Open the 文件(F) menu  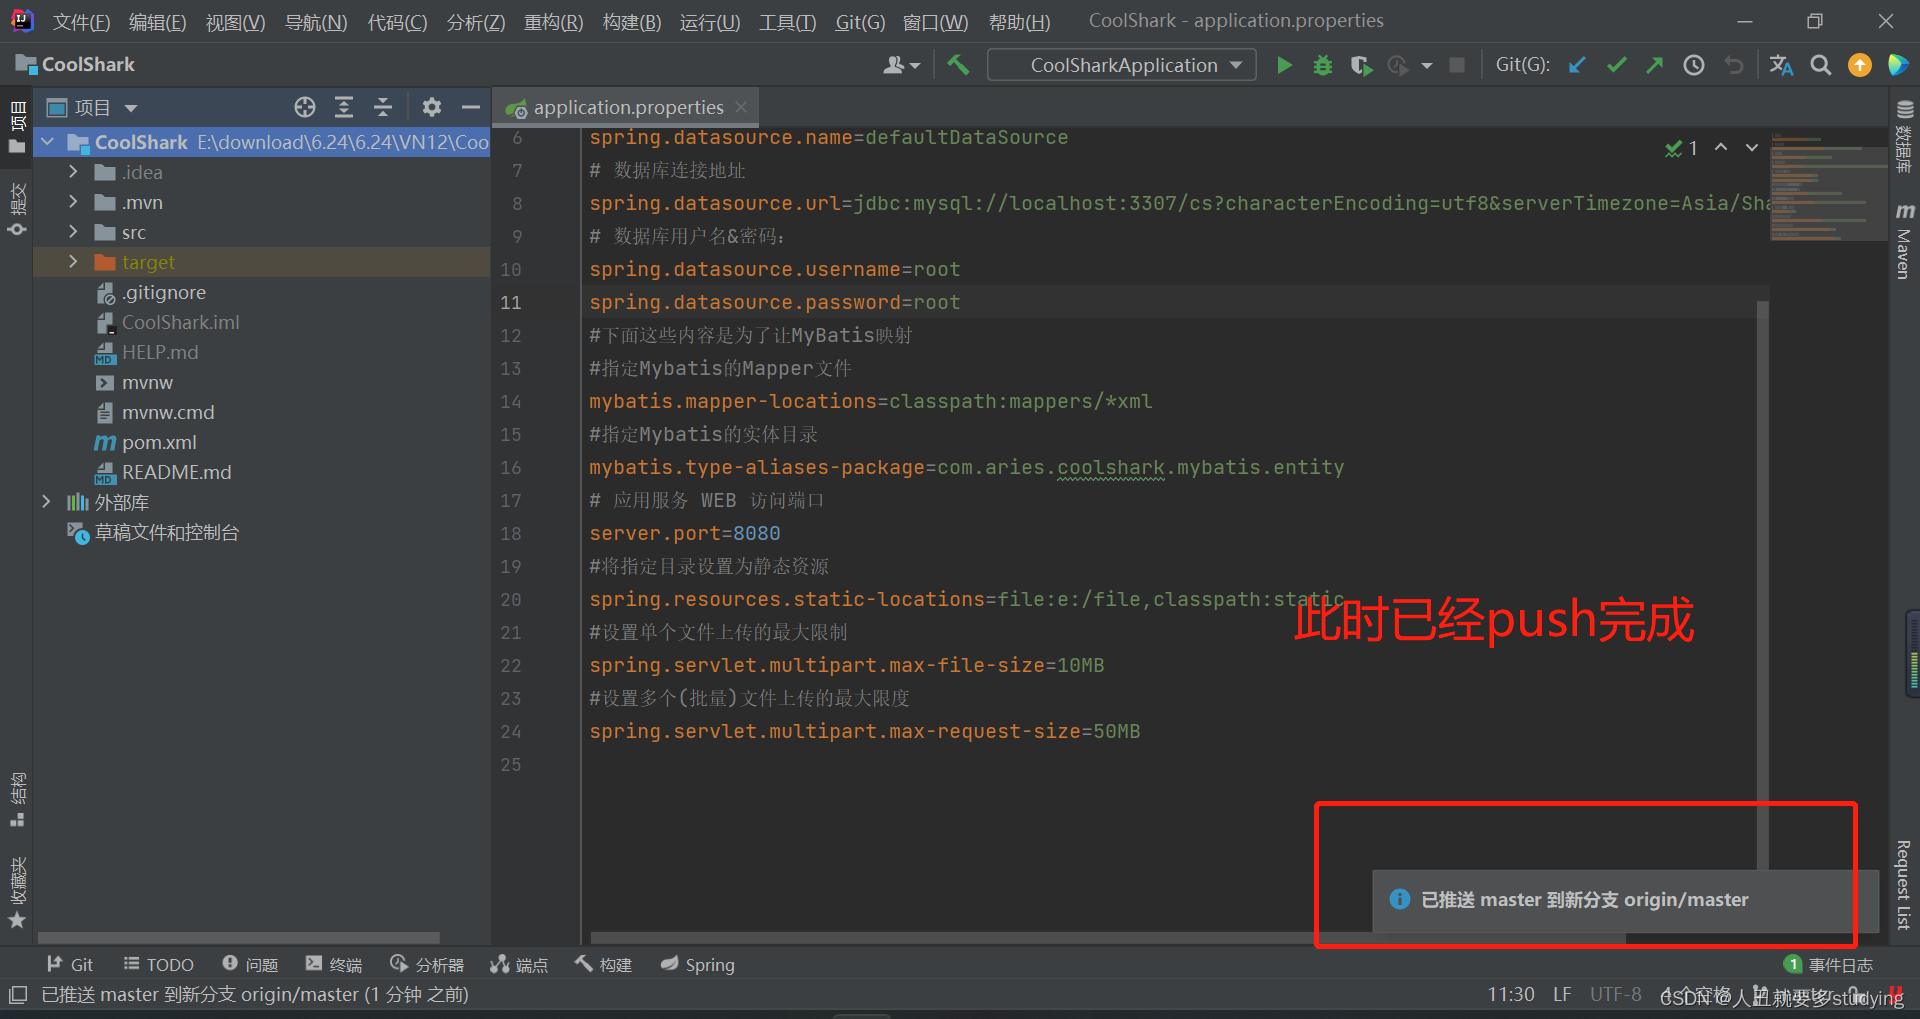point(81,22)
